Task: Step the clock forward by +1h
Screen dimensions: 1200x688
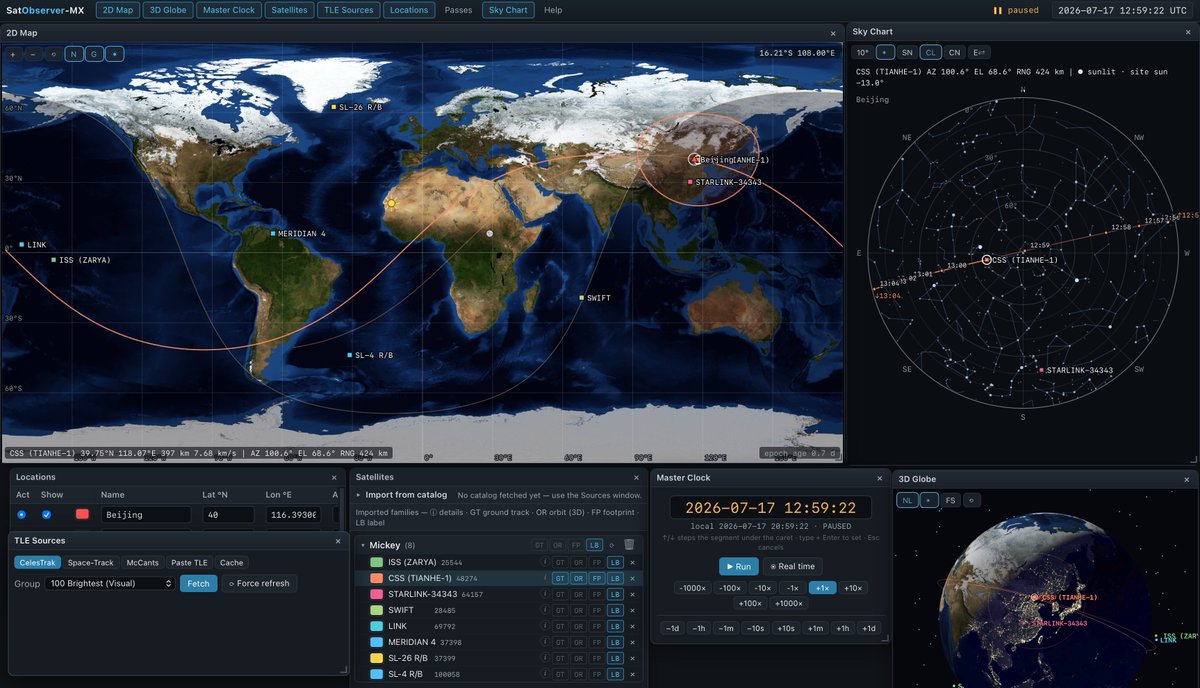Action: pyautogui.click(x=844, y=628)
